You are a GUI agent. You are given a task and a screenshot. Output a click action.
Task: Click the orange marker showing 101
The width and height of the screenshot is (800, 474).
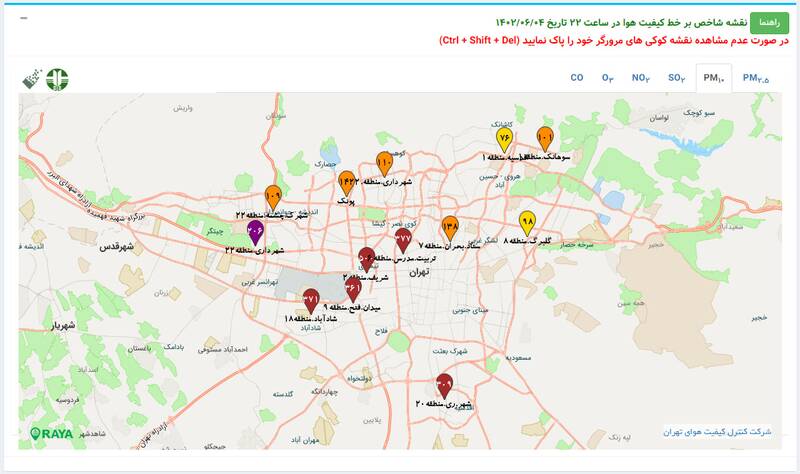[545, 138]
